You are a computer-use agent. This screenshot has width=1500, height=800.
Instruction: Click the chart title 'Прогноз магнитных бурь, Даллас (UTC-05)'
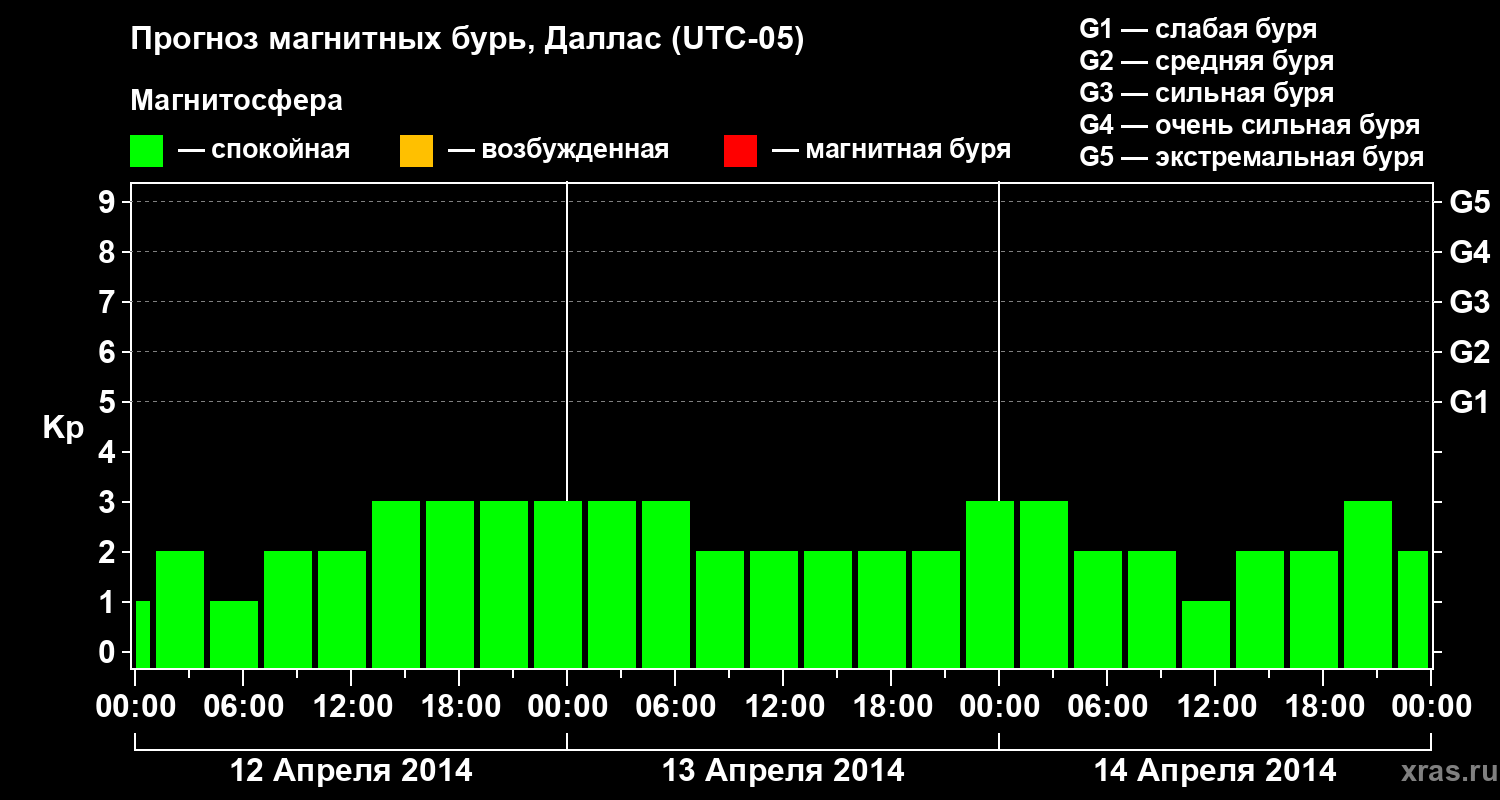coord(467,41)
